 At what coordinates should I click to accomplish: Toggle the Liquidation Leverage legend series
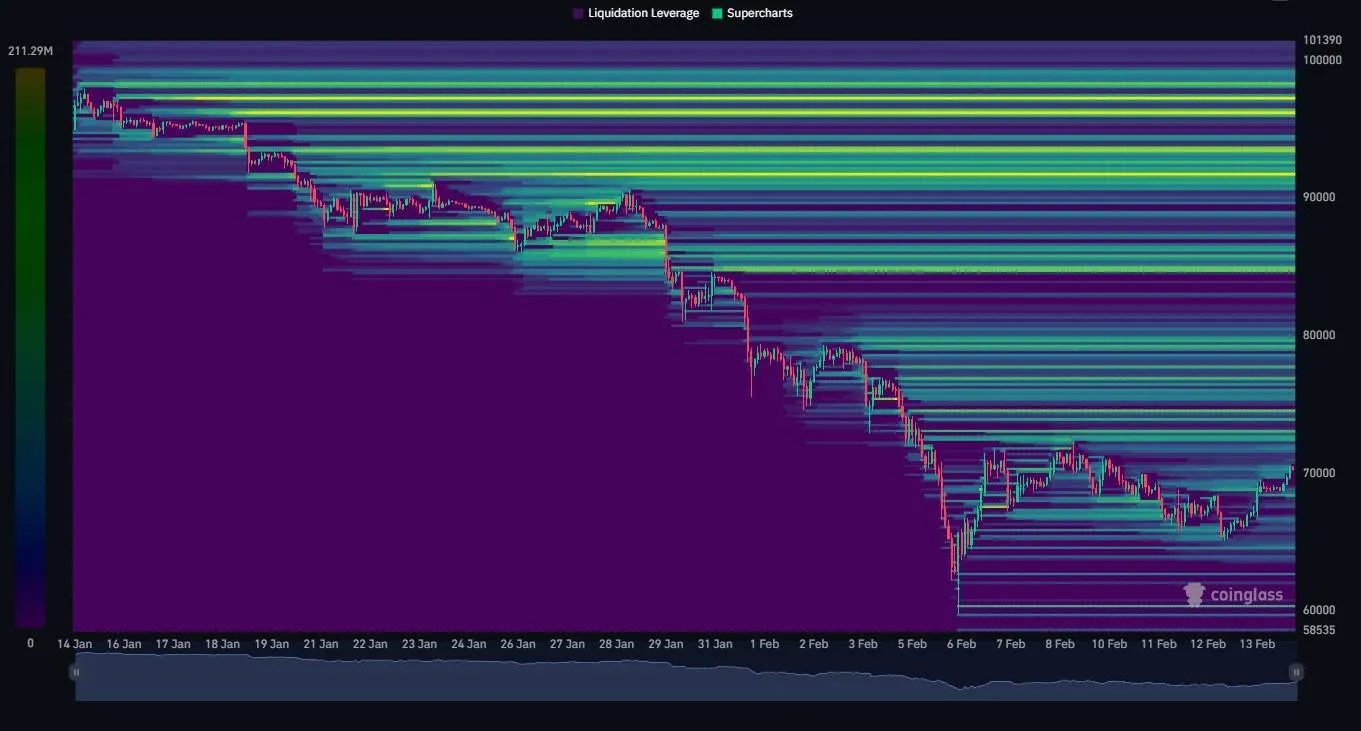(643, 13)
